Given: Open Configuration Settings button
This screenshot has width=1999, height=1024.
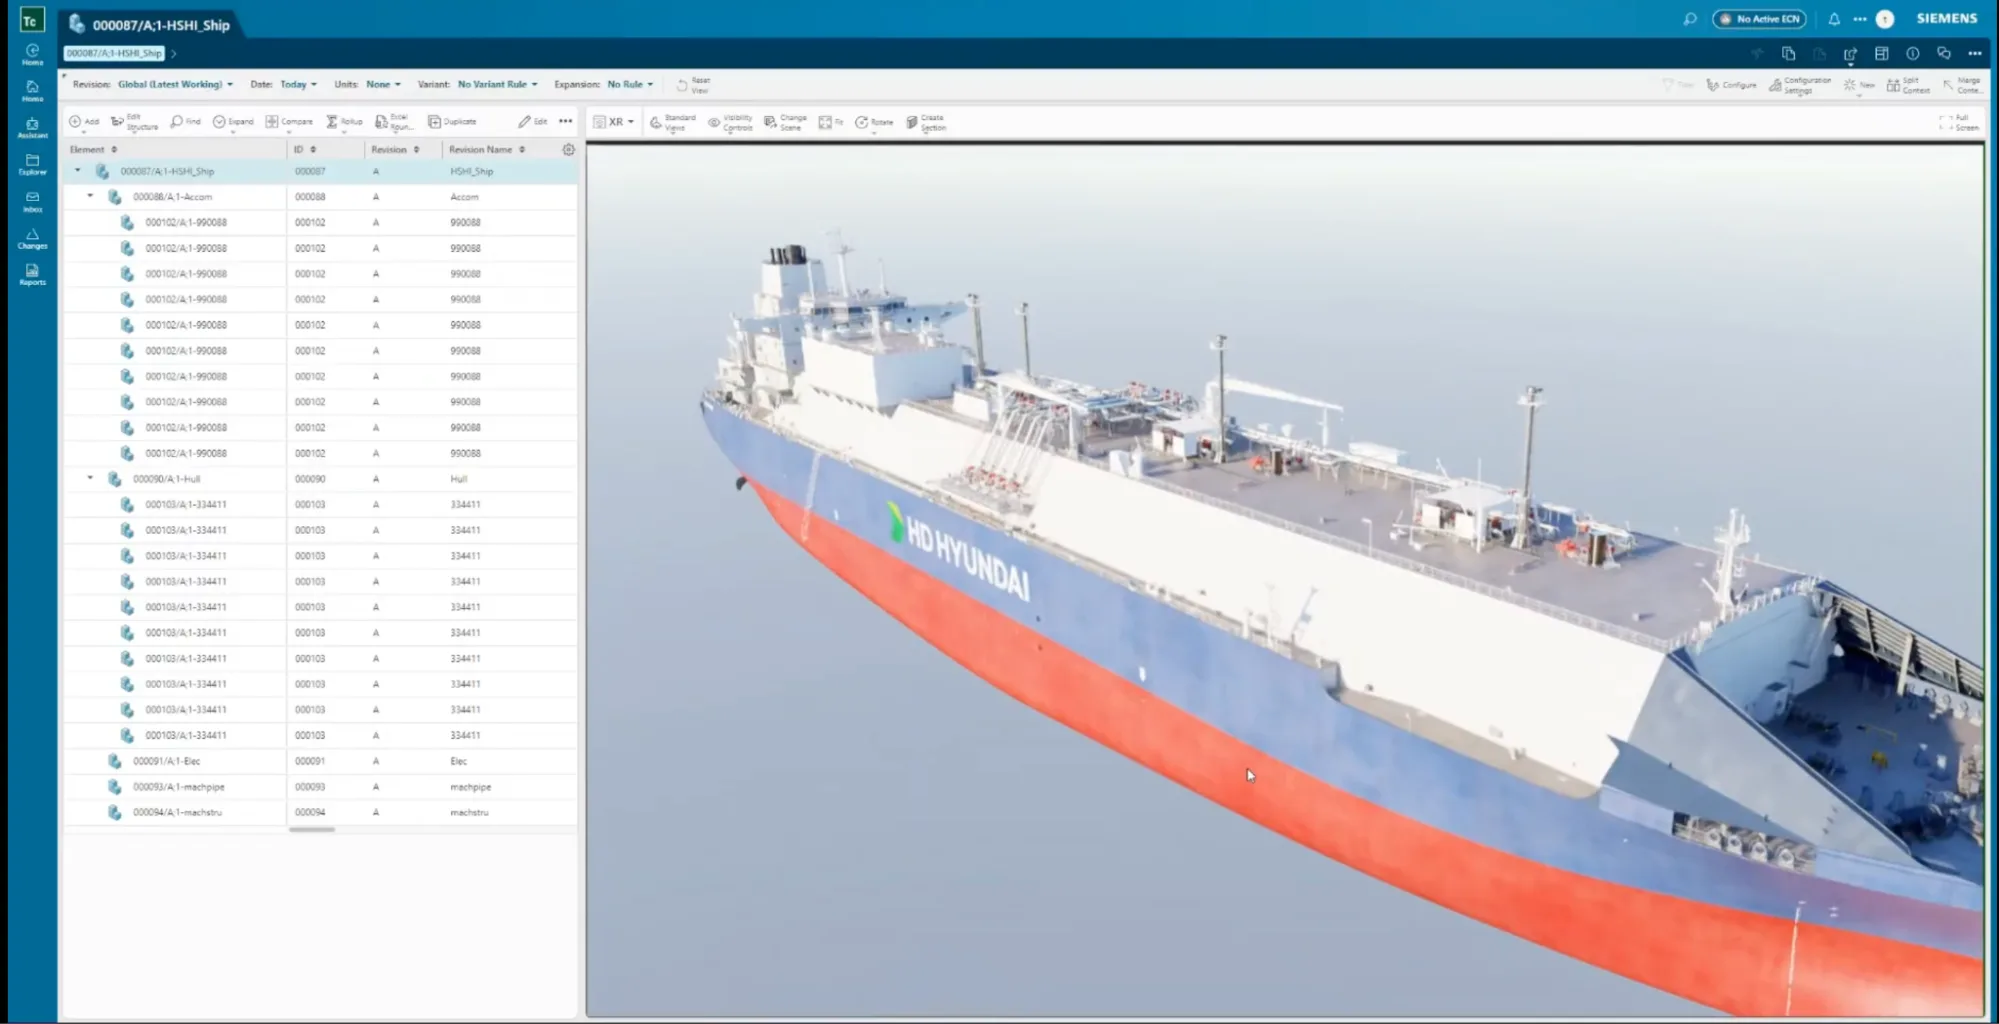Looking at the screenshot, I should click(x=1800, y=85).
